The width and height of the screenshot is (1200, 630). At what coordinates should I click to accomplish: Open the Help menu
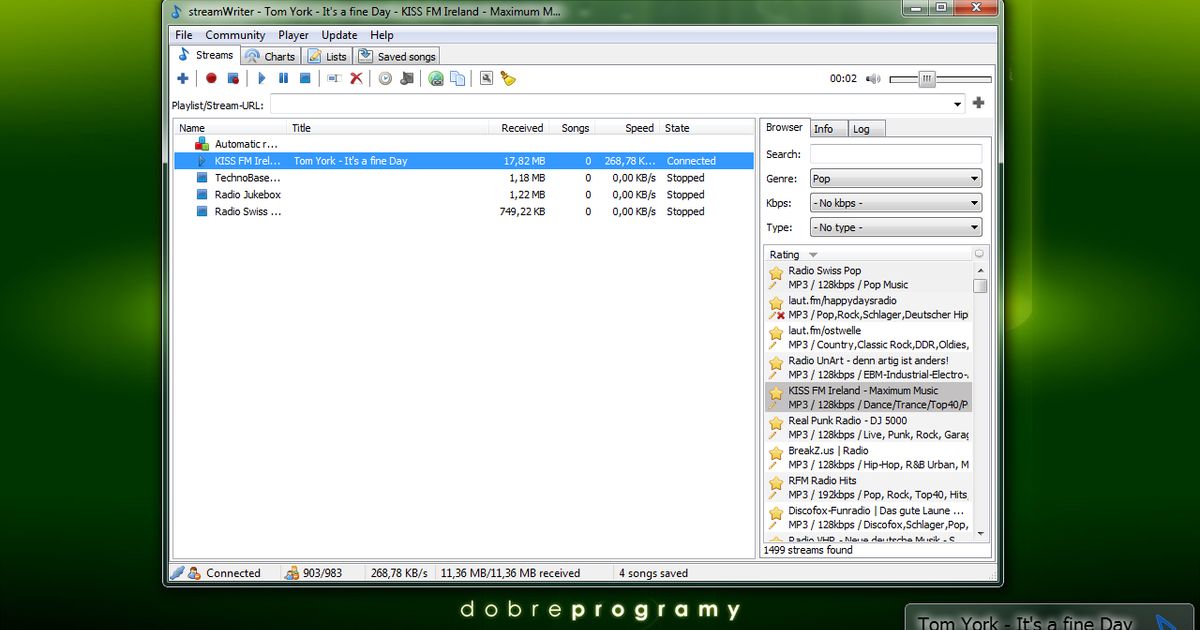(x=382, y=35)
